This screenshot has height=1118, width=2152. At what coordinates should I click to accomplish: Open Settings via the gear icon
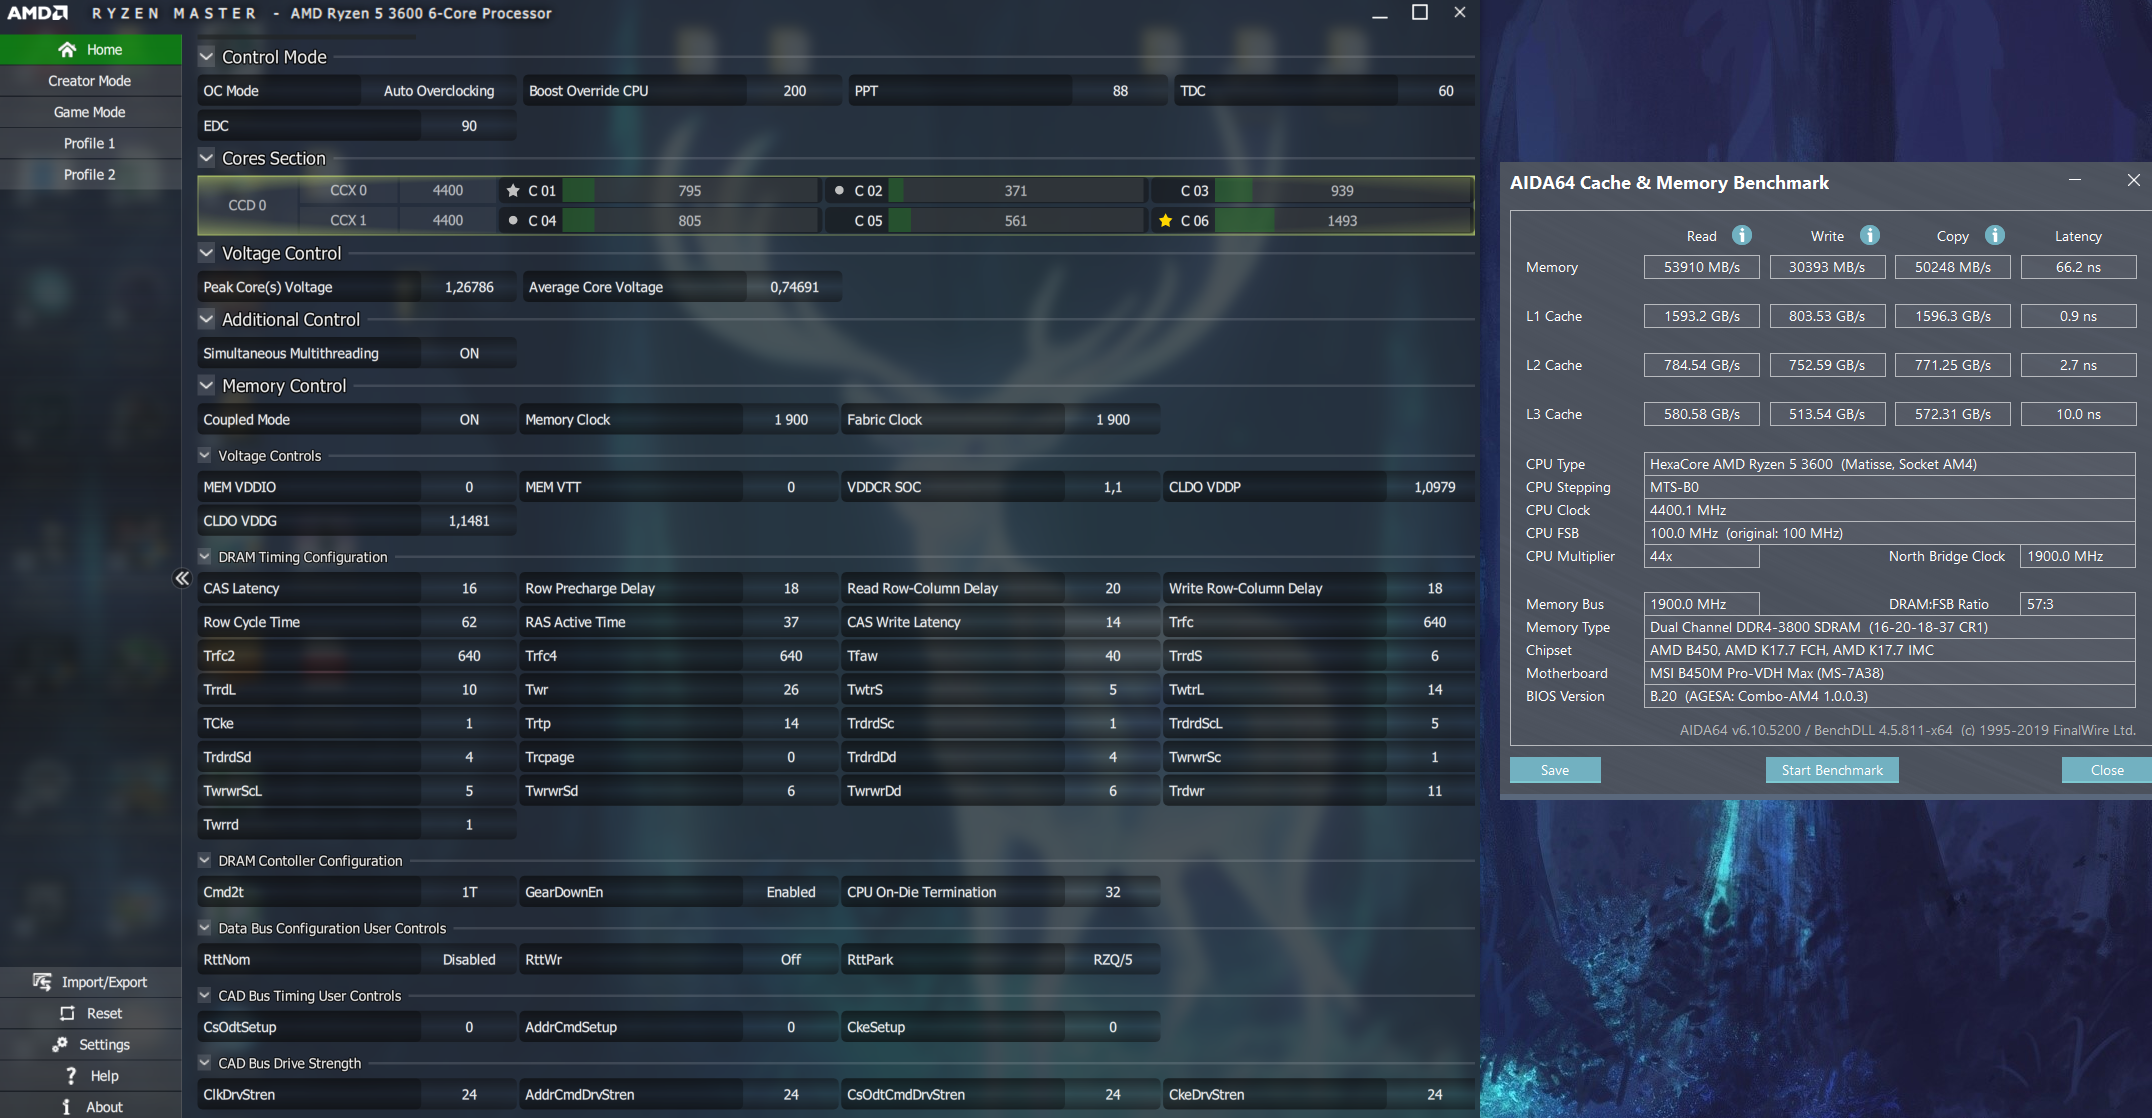point(60,1044)
